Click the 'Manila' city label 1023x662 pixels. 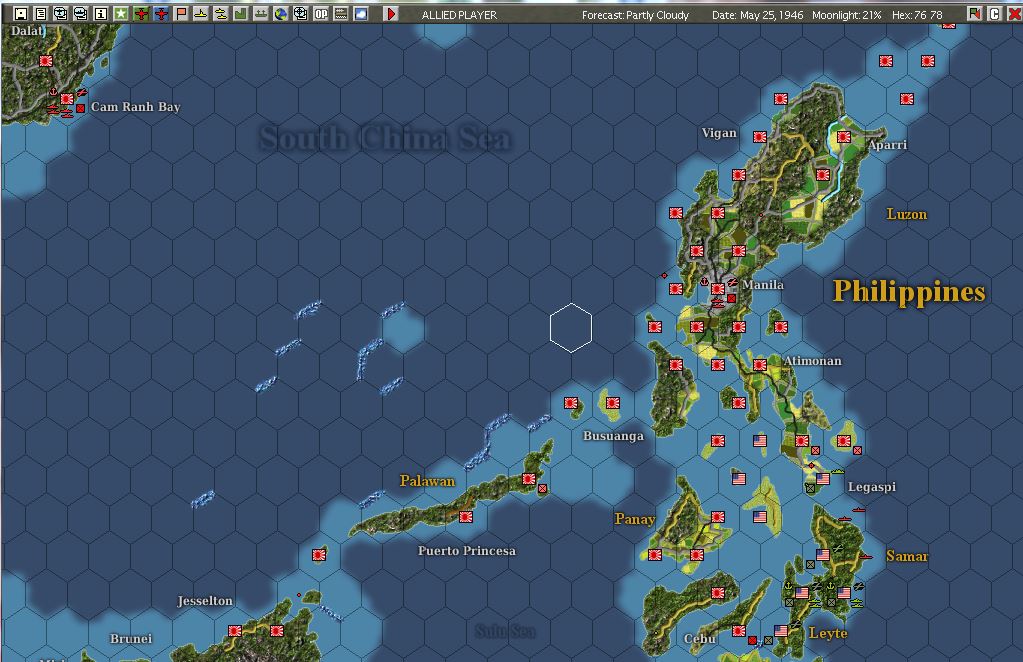tap(763, 284)
